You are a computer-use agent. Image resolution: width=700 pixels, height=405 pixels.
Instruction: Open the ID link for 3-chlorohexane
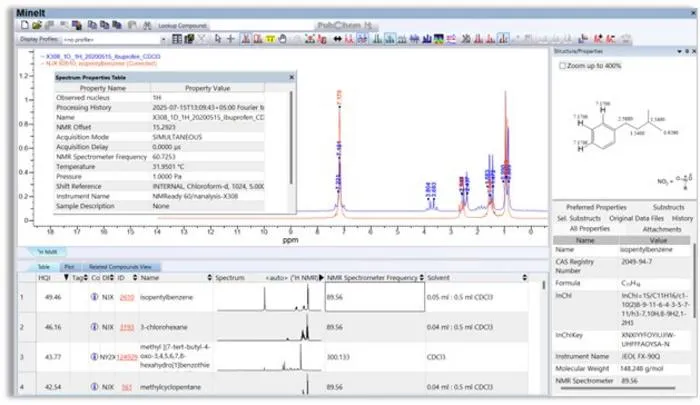(x=127, y=327)
